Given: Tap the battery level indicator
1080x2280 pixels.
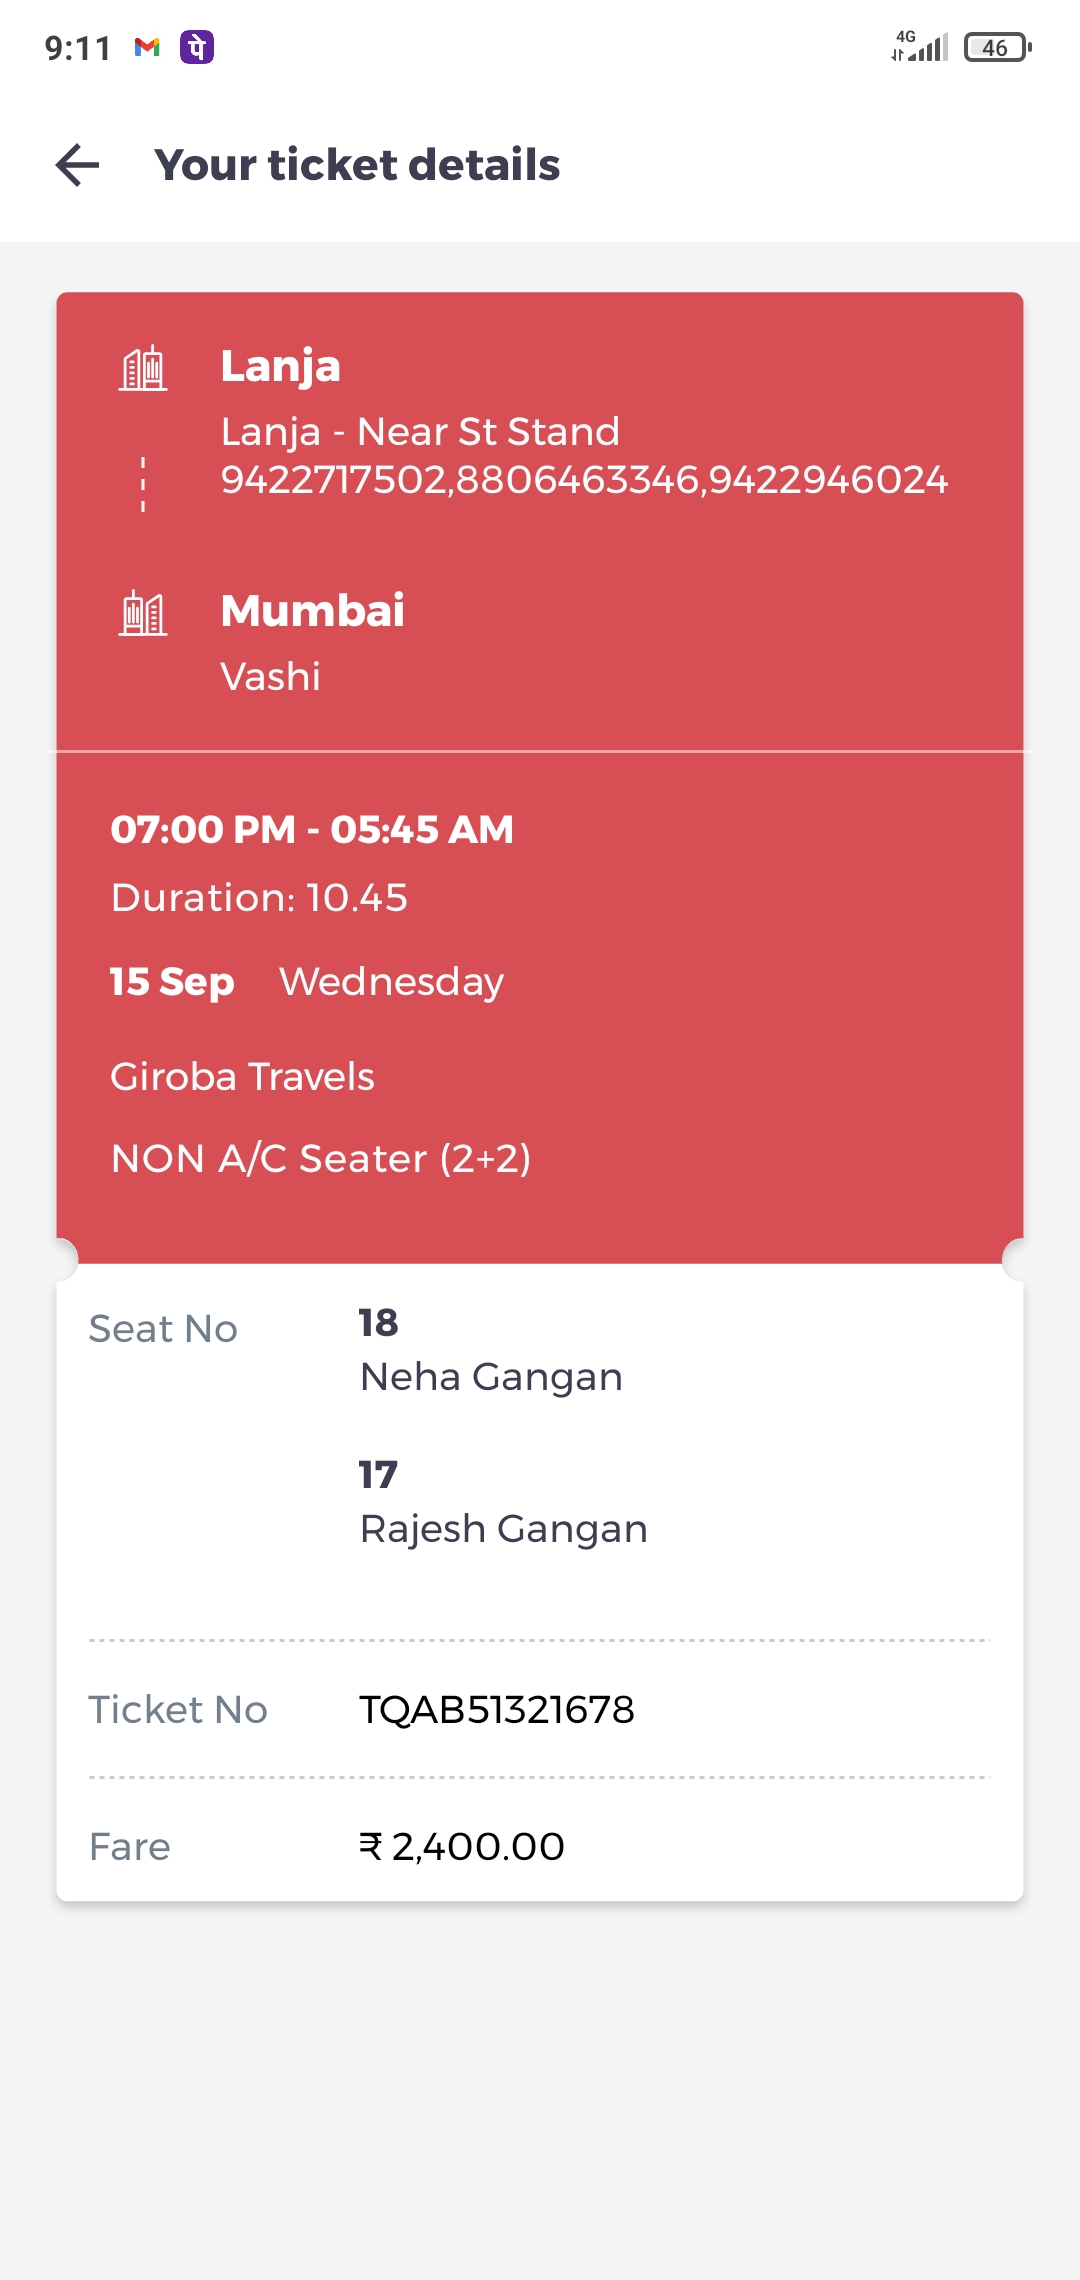Looking at the screenshot, I should [x=996, y=47].
